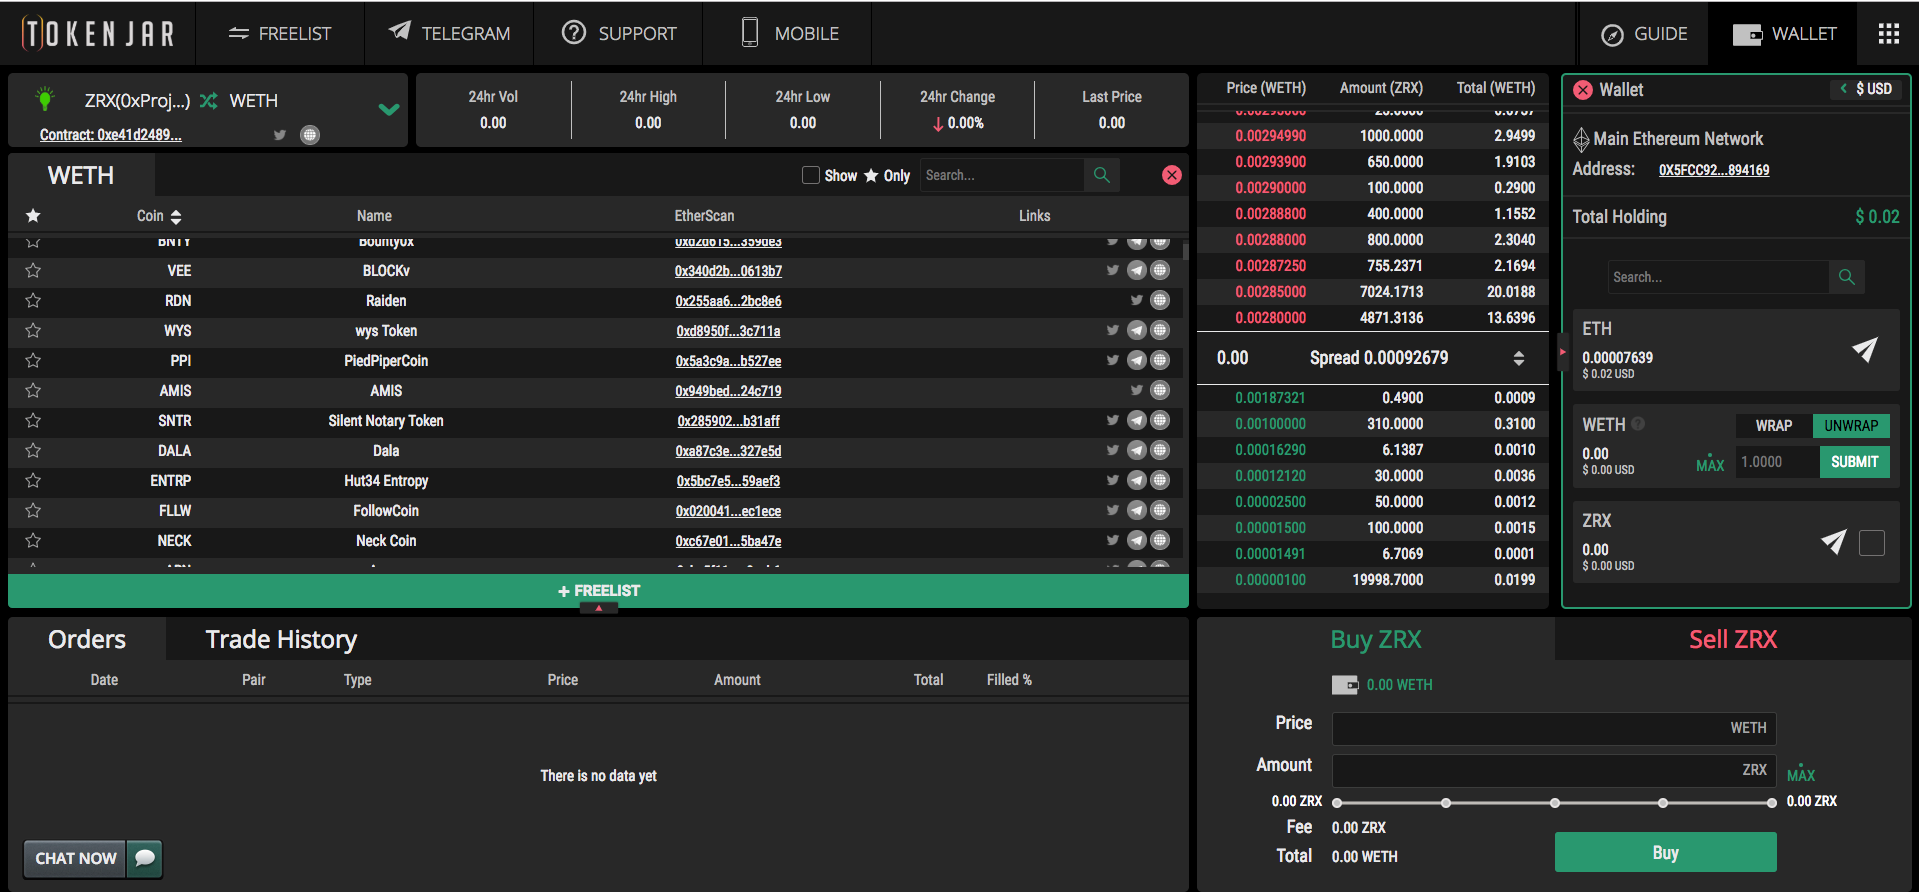Open the Telegram icon in the WYS row
Screen dimensions: 1919x892
[1137, 330]
